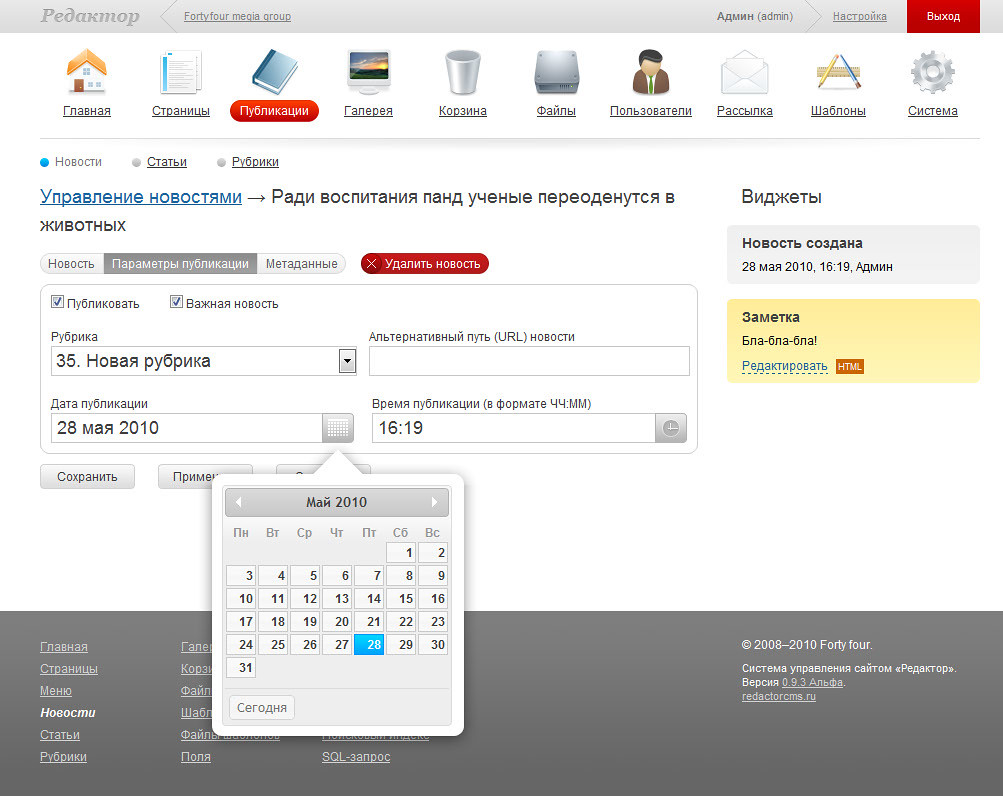1003x796 pixels.
Task: Expand the Рубрика dropdown list
Action: click(x=347, y=361)
